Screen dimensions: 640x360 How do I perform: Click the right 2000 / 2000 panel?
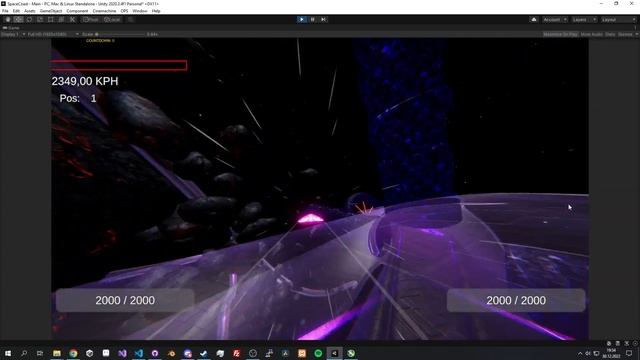(516, 300)
